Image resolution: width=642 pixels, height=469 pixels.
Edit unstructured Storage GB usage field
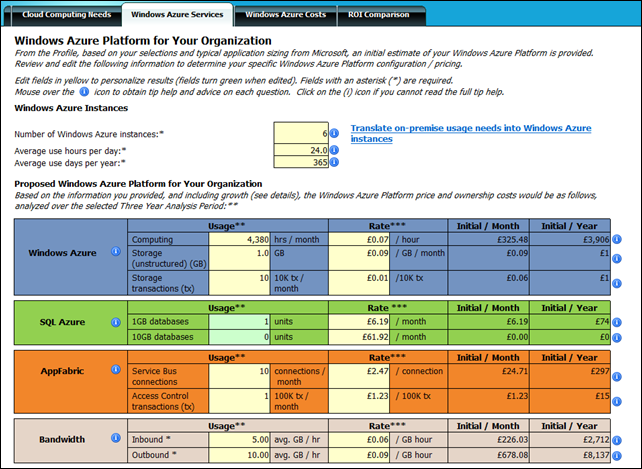pyautogui.click(x=239, y=258)
